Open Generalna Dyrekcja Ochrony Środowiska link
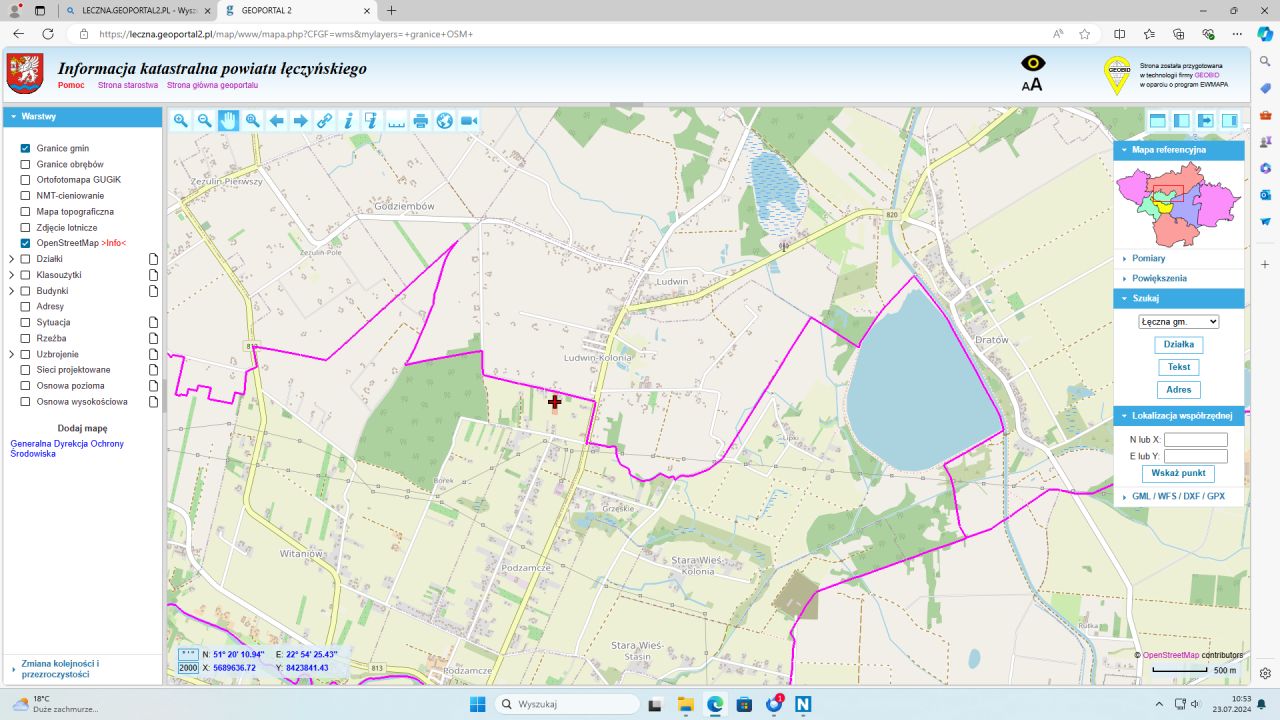Image resolution: width=1280 pixels, height=720 pixels. pos(67,448)
